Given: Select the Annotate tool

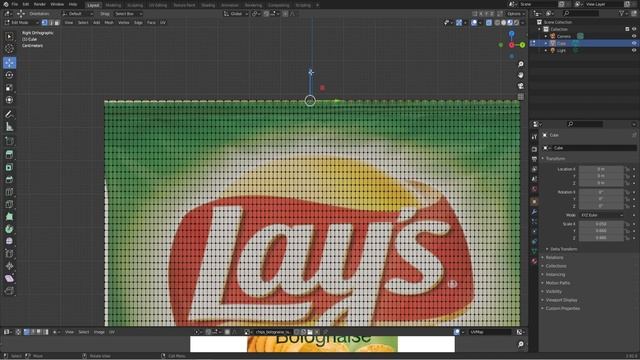Looking at the screenshot, I should point(9,114).
